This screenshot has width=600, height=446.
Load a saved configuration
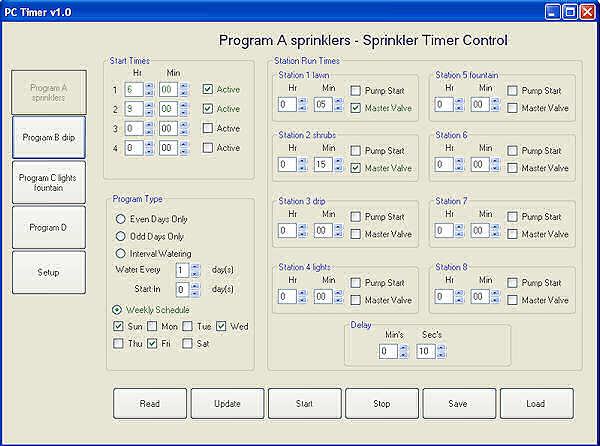click(x=536, y=404)
